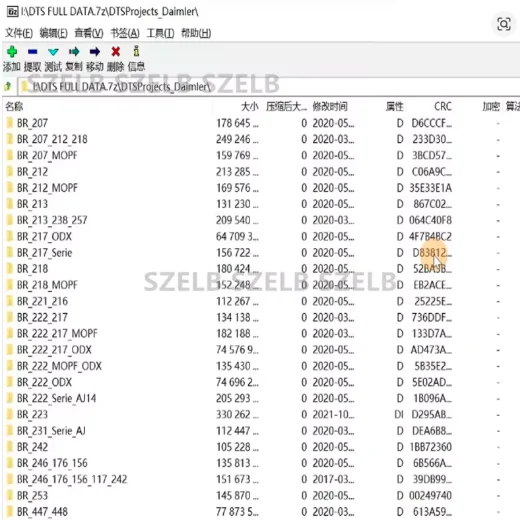The width and height of the screenshot is (520, 520).
Task: Sort by Attributes (属性) column header
Action: point(395,107)
